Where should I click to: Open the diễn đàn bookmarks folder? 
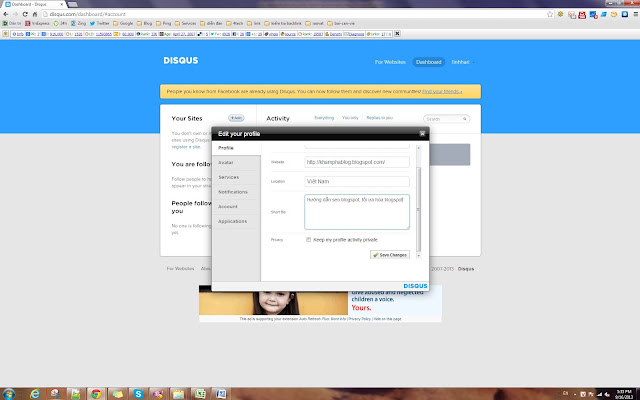211,23
